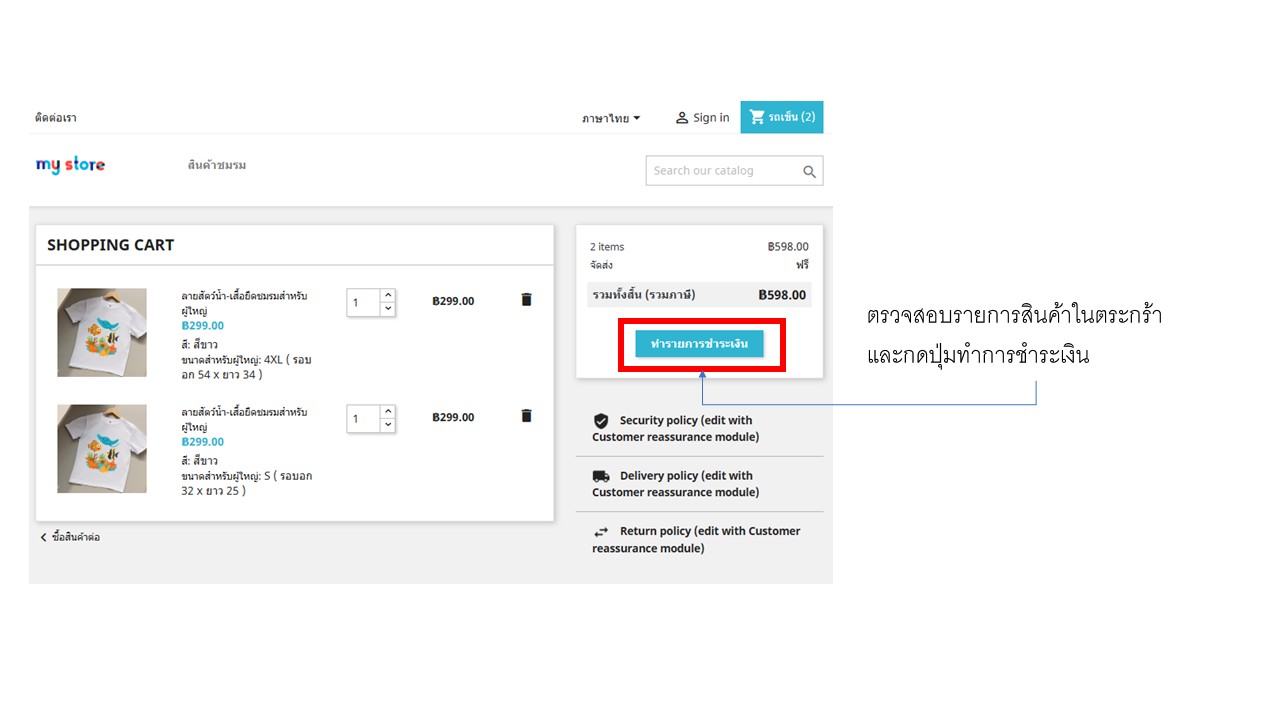1280x720 pixels.
Task: Expand the ภาษาไทย language dropdown
Action: 611,118
